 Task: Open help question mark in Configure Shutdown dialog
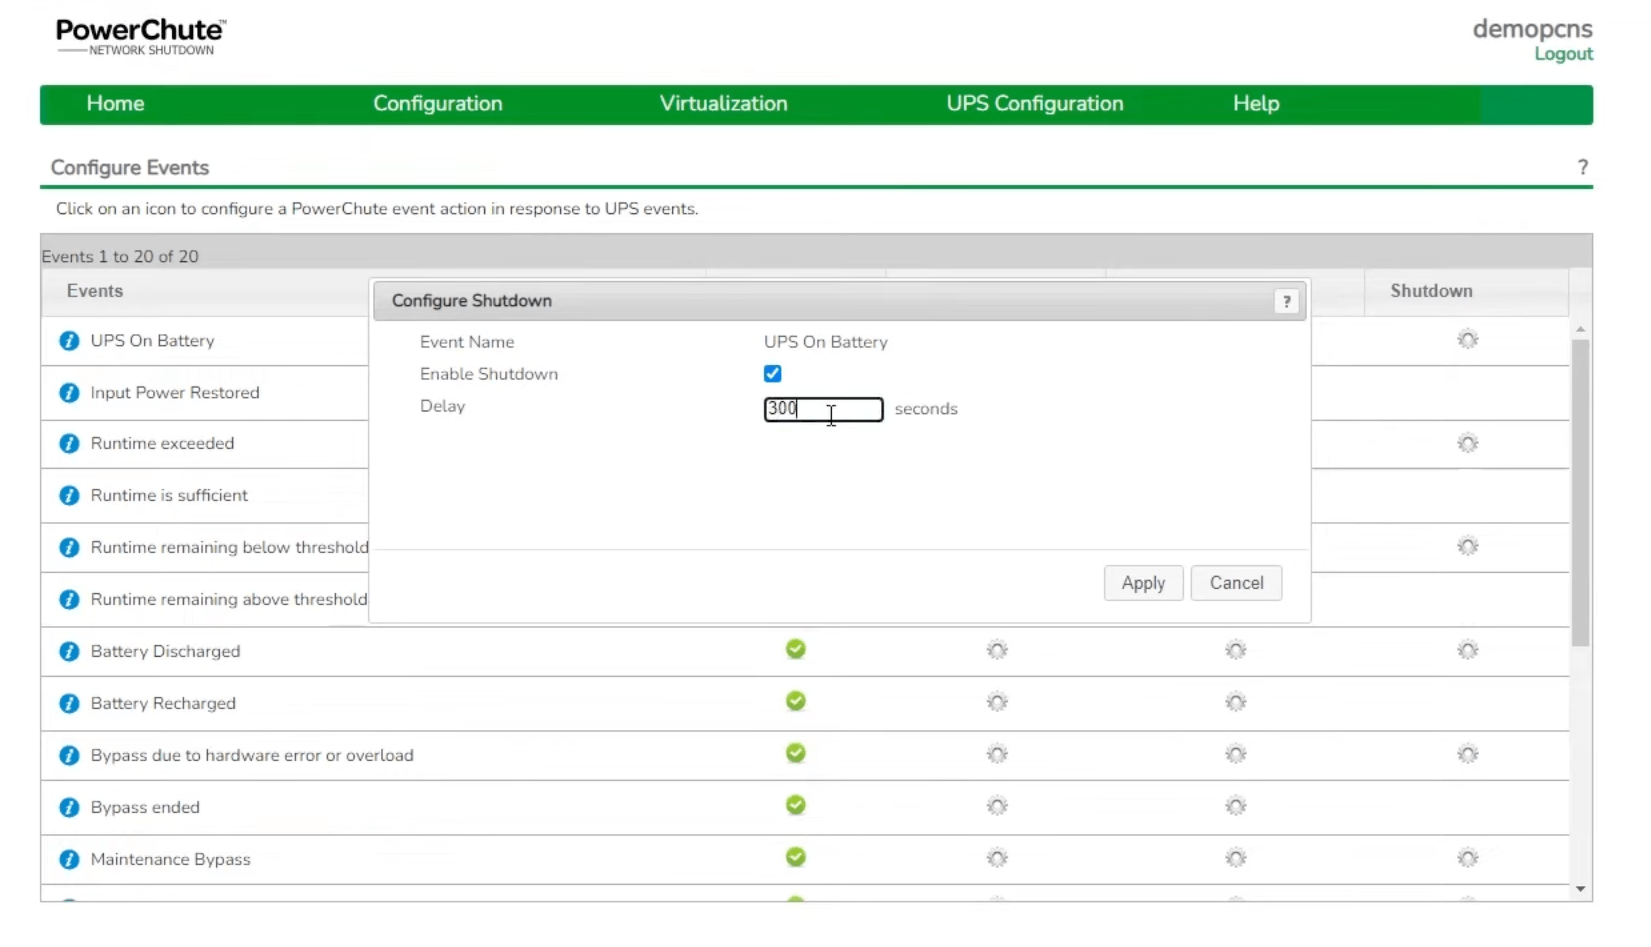(x=1286, y=301)
